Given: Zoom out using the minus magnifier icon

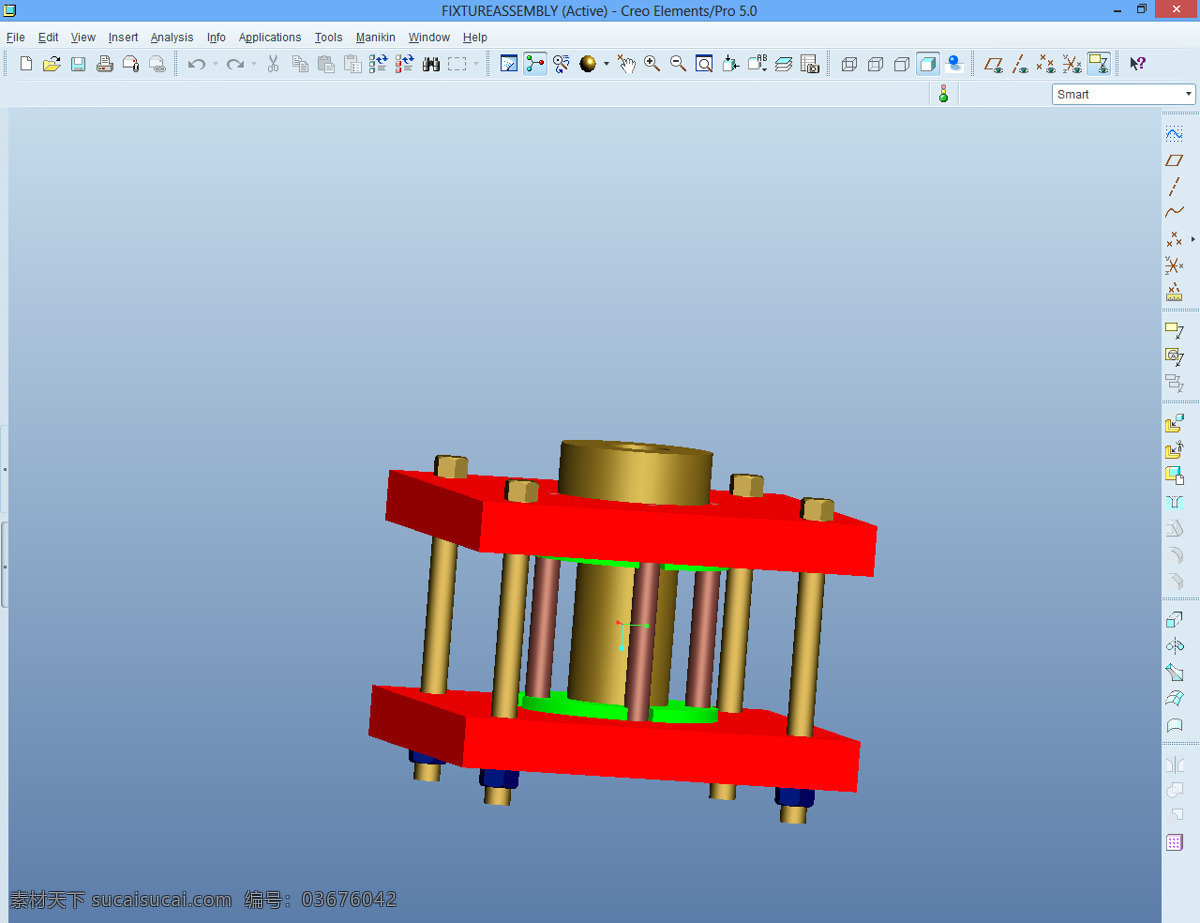Looking at the screenshot, I should [678, 64].
